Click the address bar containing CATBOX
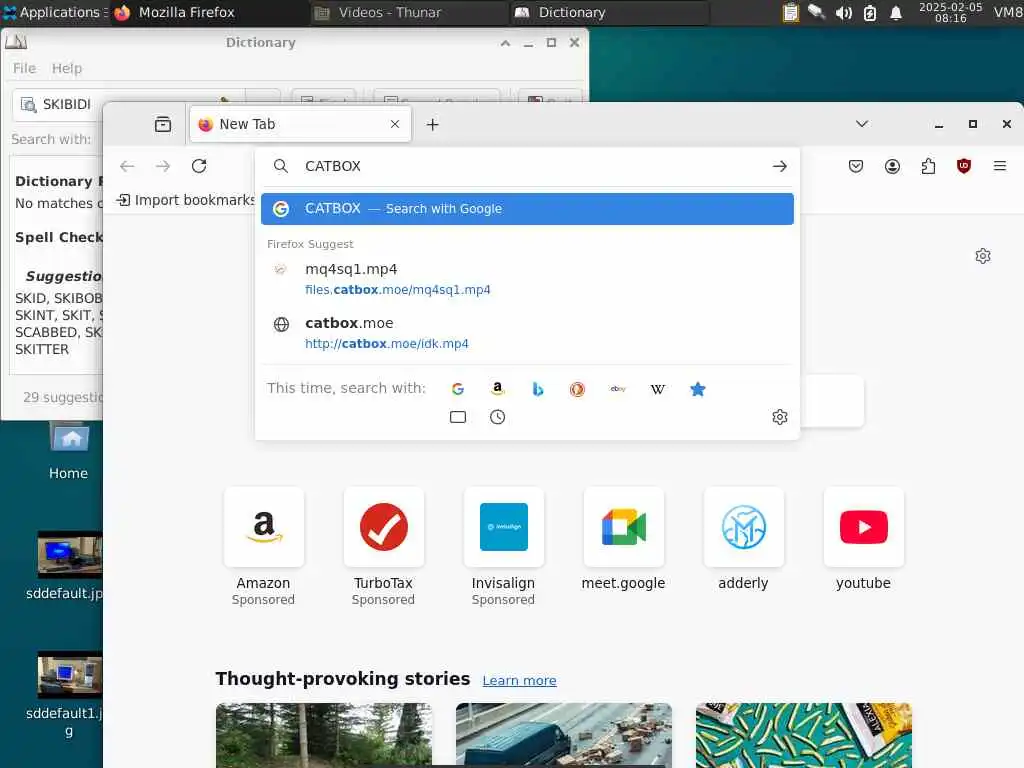Image resolution: width=1024 pixels, height=768 pixels. click(x=527, y=166)
